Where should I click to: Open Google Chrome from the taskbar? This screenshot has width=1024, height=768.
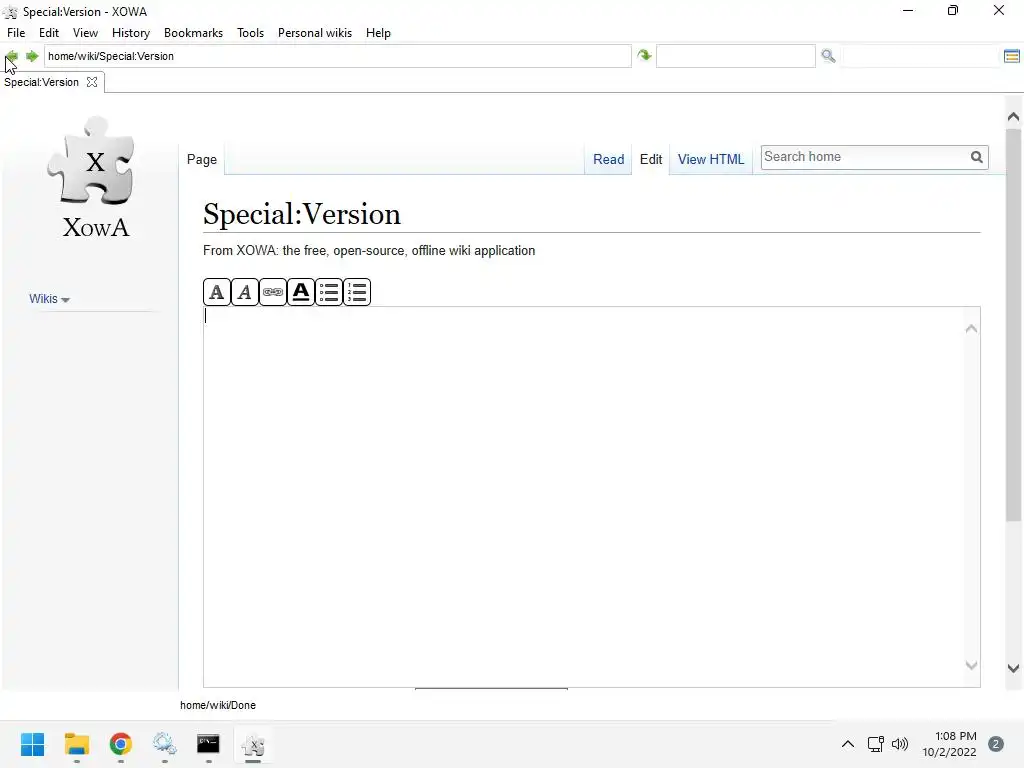121,744
